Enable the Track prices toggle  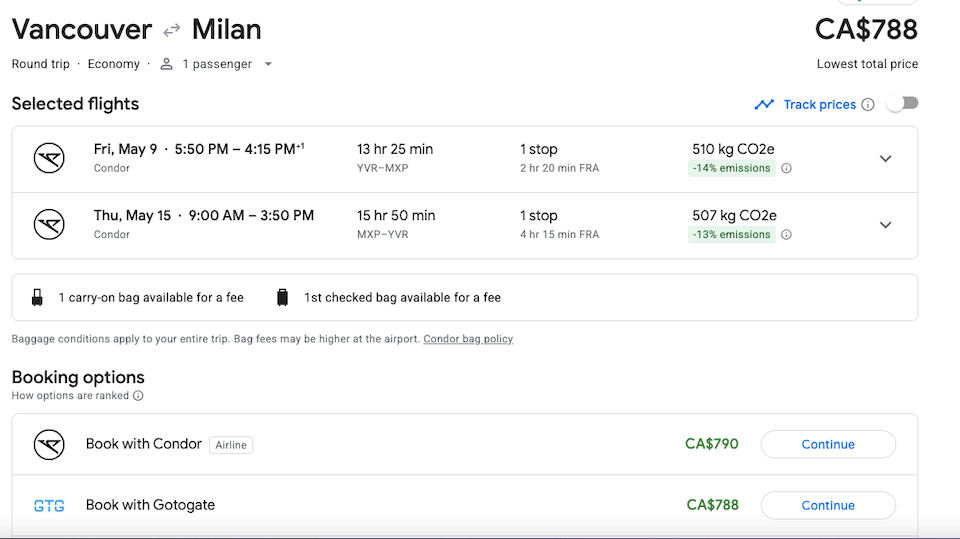coord(903,104)
